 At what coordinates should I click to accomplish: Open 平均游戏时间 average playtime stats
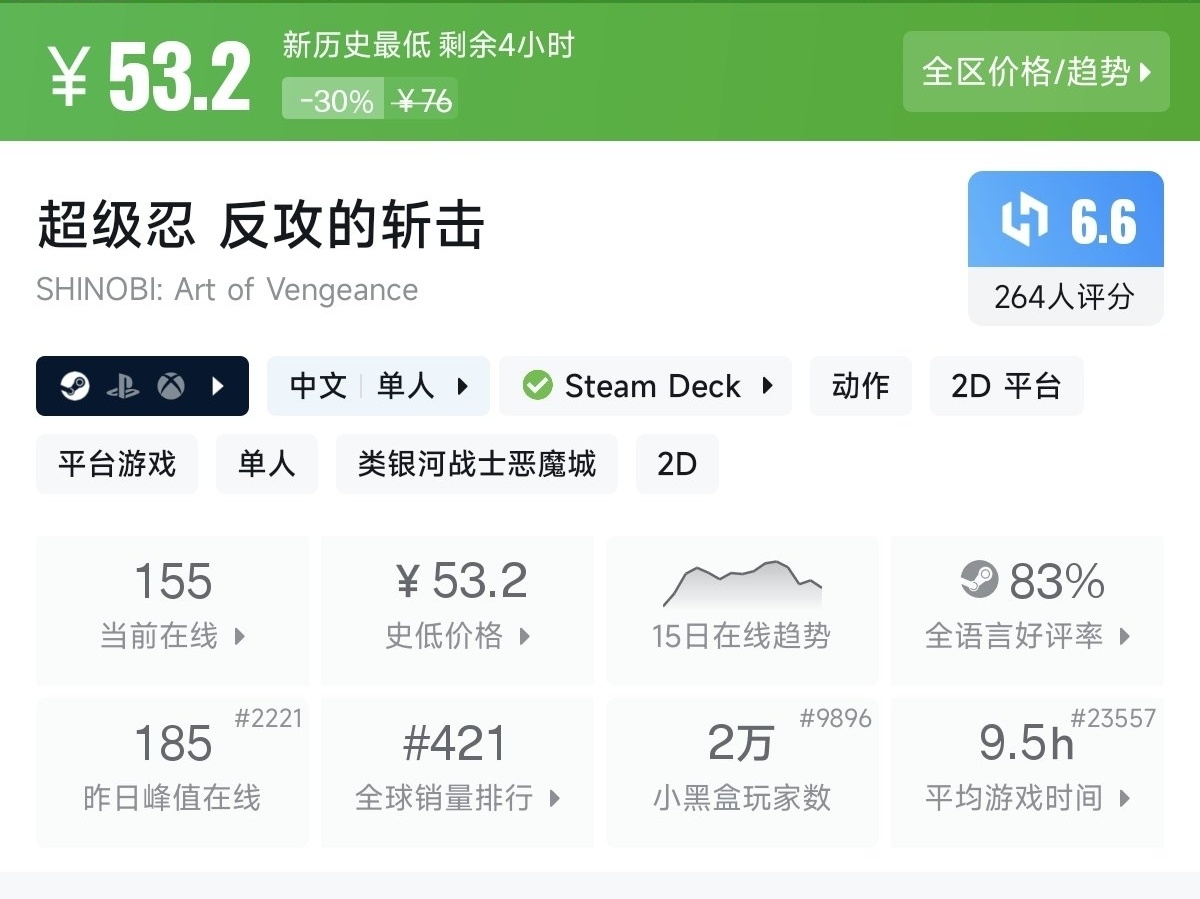click(1027, 772)
